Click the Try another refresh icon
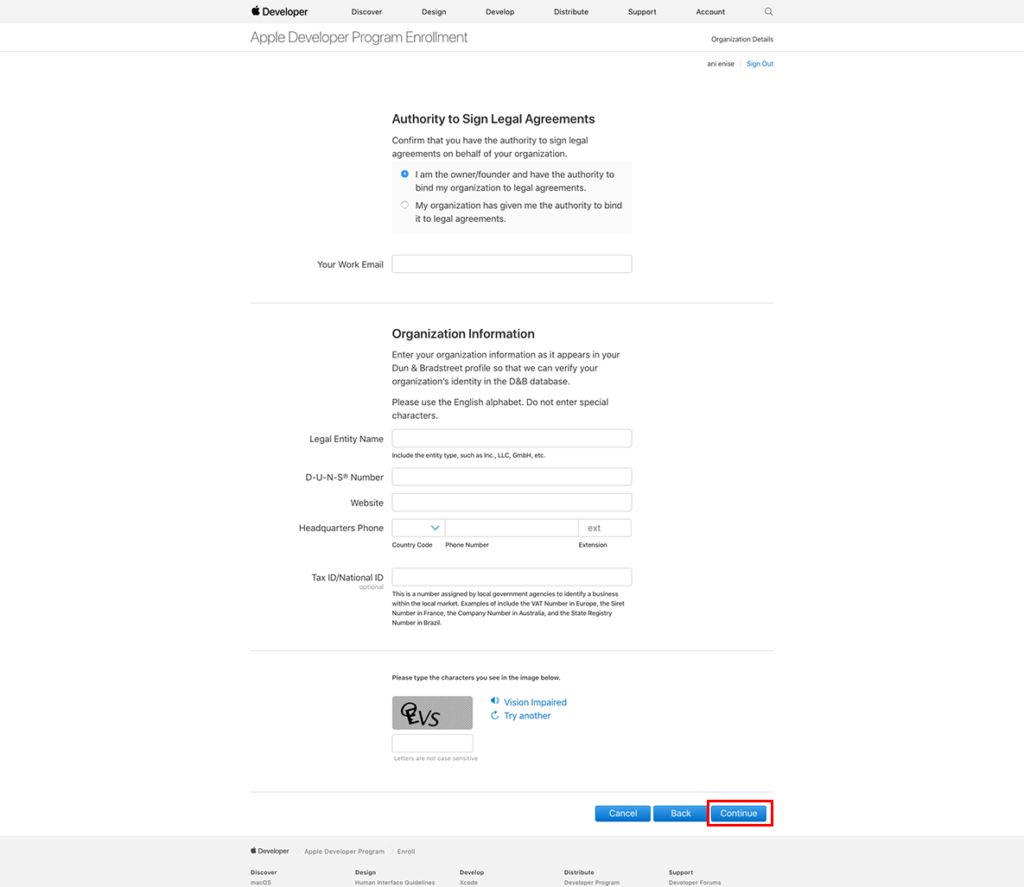The height and width of the screenshot is (887, 1024). point(494,715)
